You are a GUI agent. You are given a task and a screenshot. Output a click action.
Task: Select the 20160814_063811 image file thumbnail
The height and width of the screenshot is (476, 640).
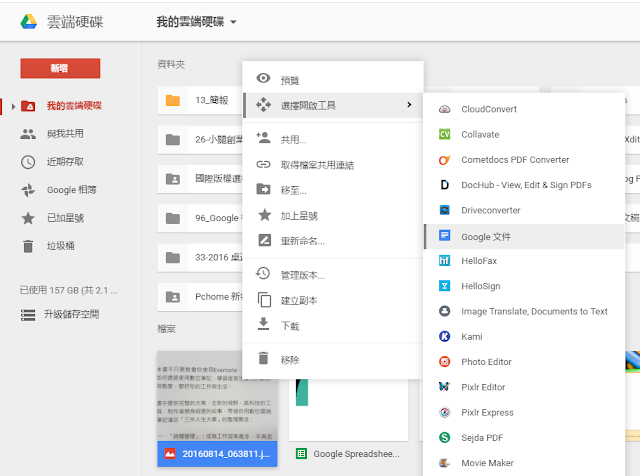click(217, 396)
